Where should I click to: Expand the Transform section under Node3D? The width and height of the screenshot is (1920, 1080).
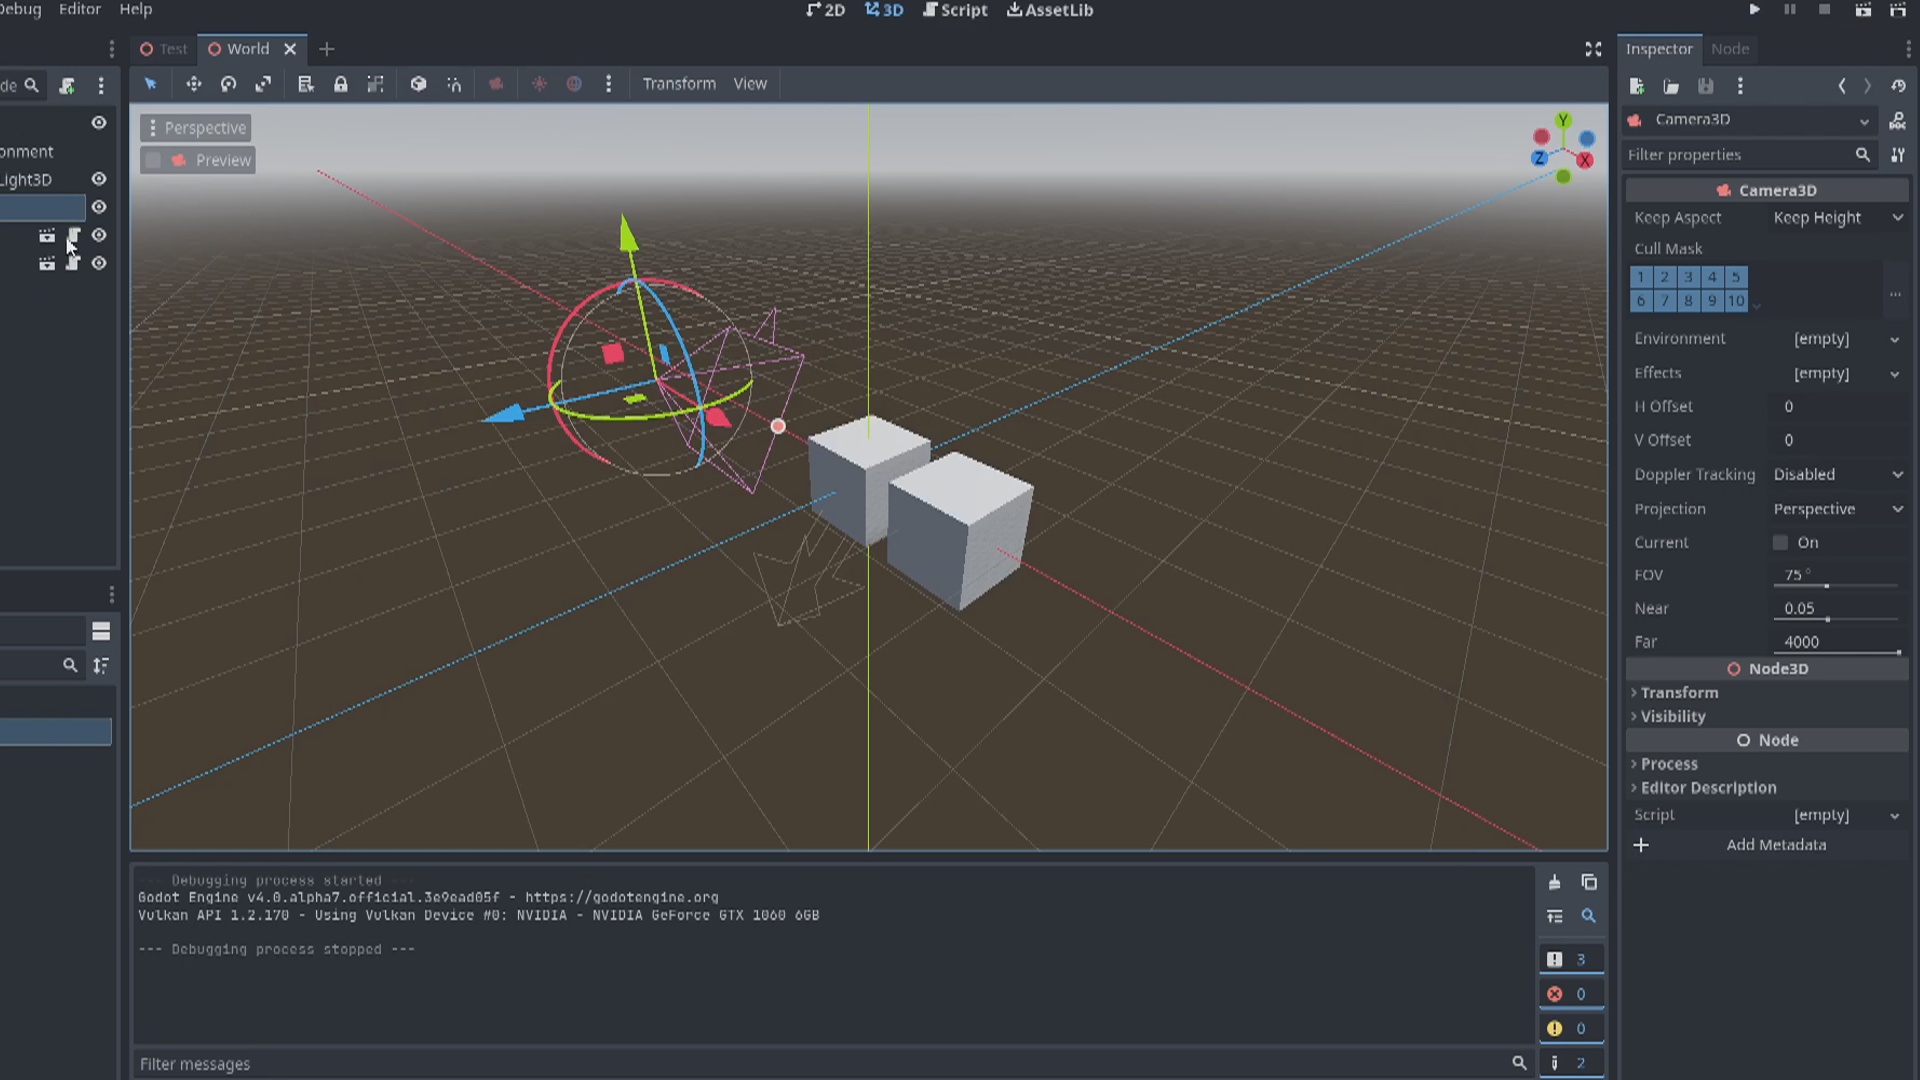[x=1680, y=692]
